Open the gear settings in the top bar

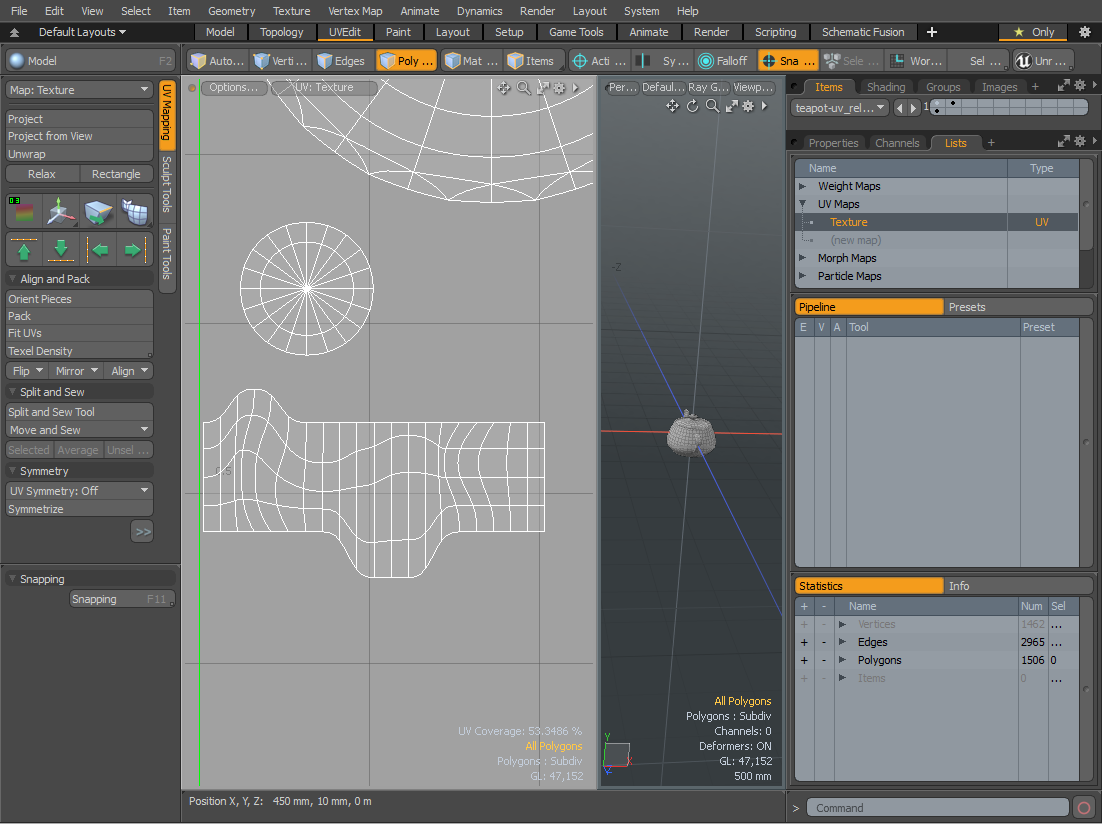(1084, 32)
